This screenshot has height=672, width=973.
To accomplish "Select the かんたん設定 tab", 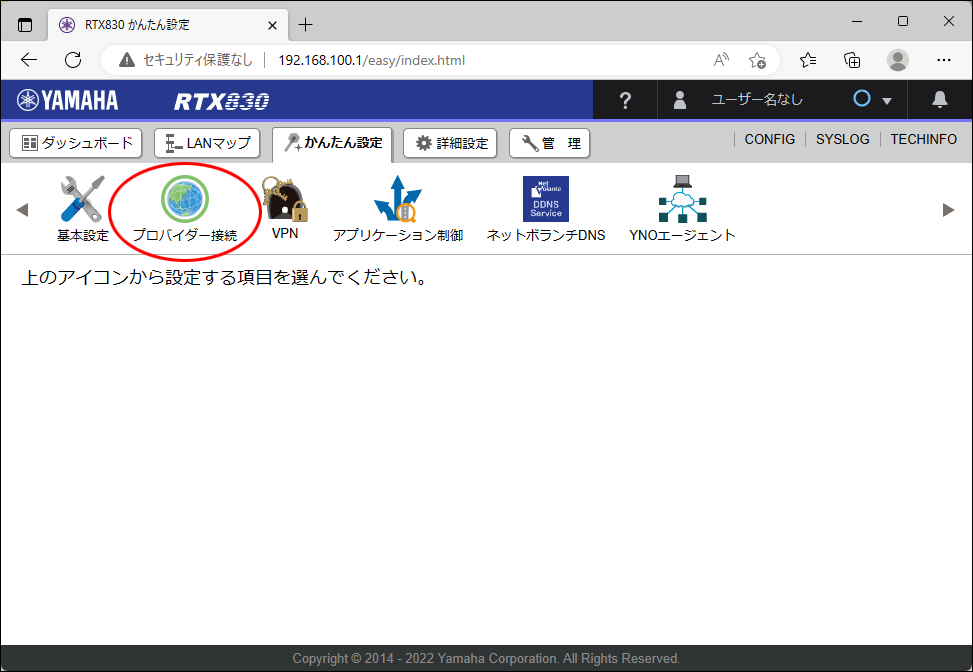I will point(332,144).
